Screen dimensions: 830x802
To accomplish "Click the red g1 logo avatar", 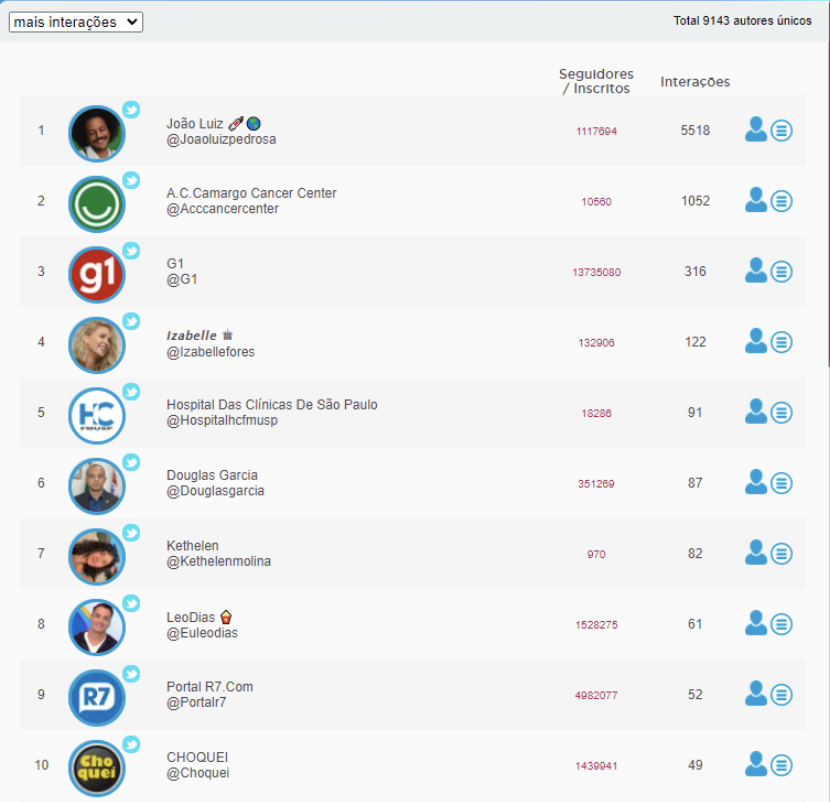I will tap(96, 274).
